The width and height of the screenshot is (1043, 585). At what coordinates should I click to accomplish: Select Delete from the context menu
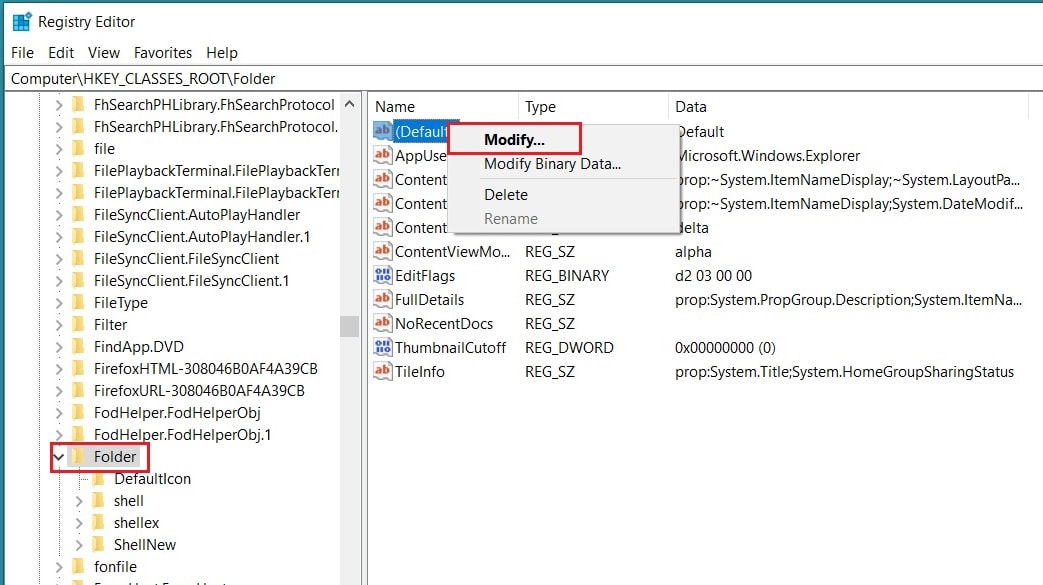tap(506, 194)
